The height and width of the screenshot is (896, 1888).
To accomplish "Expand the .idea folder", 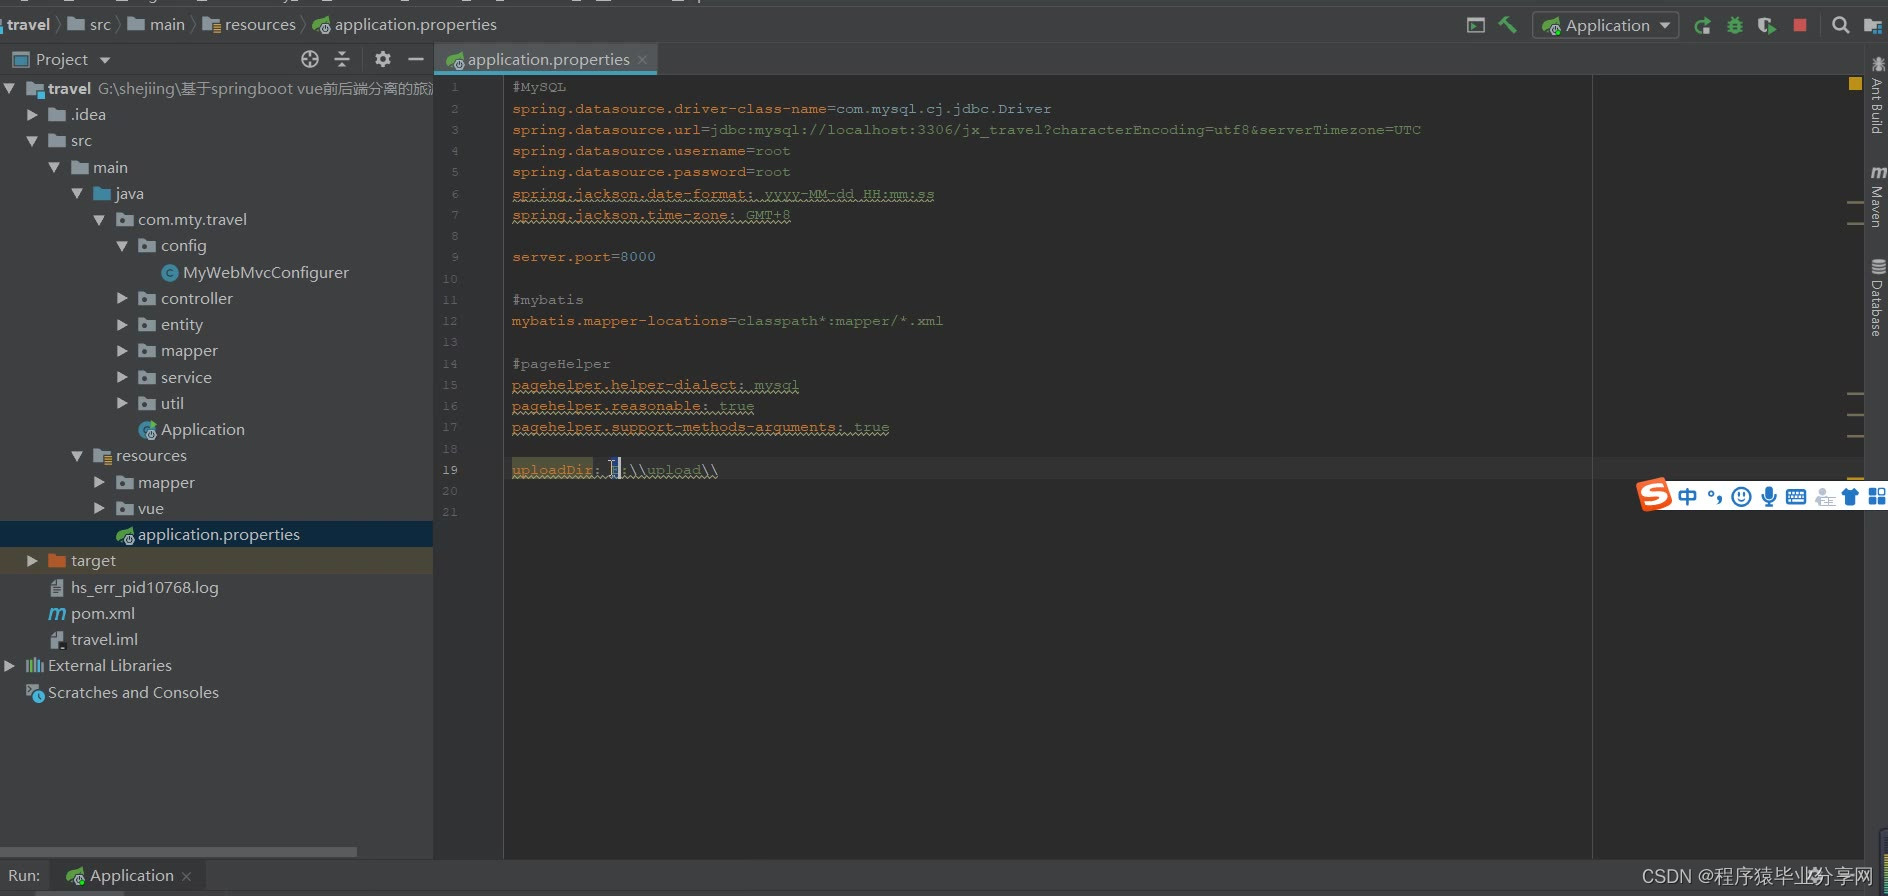I will tap(32, 114).
